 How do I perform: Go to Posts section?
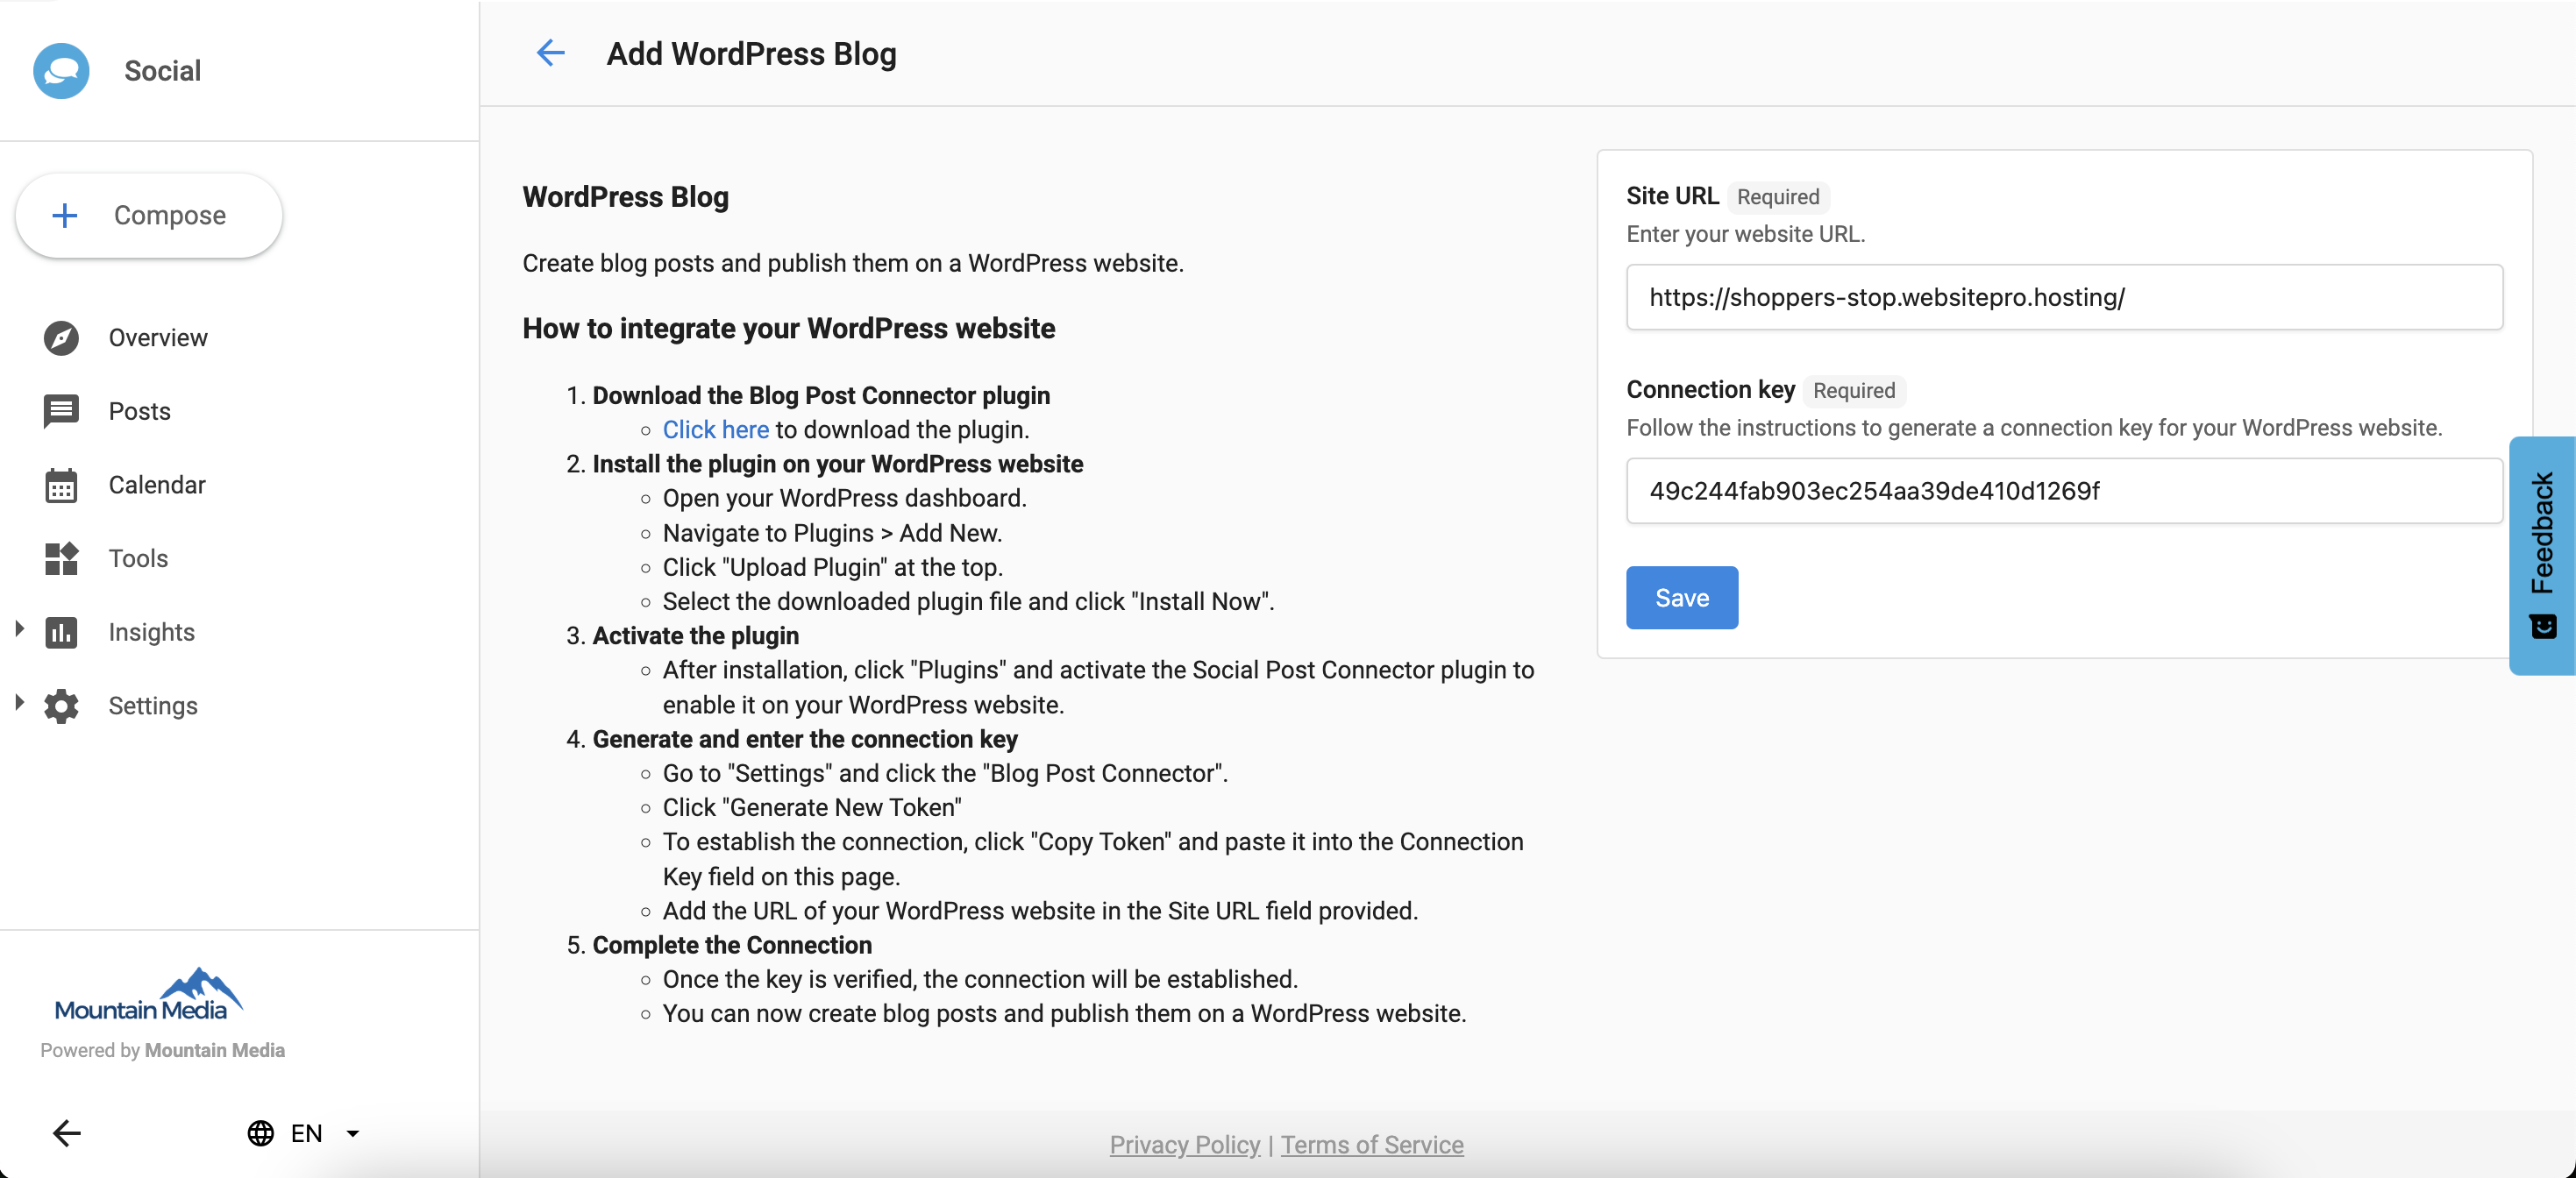click(x=140, y=412)
